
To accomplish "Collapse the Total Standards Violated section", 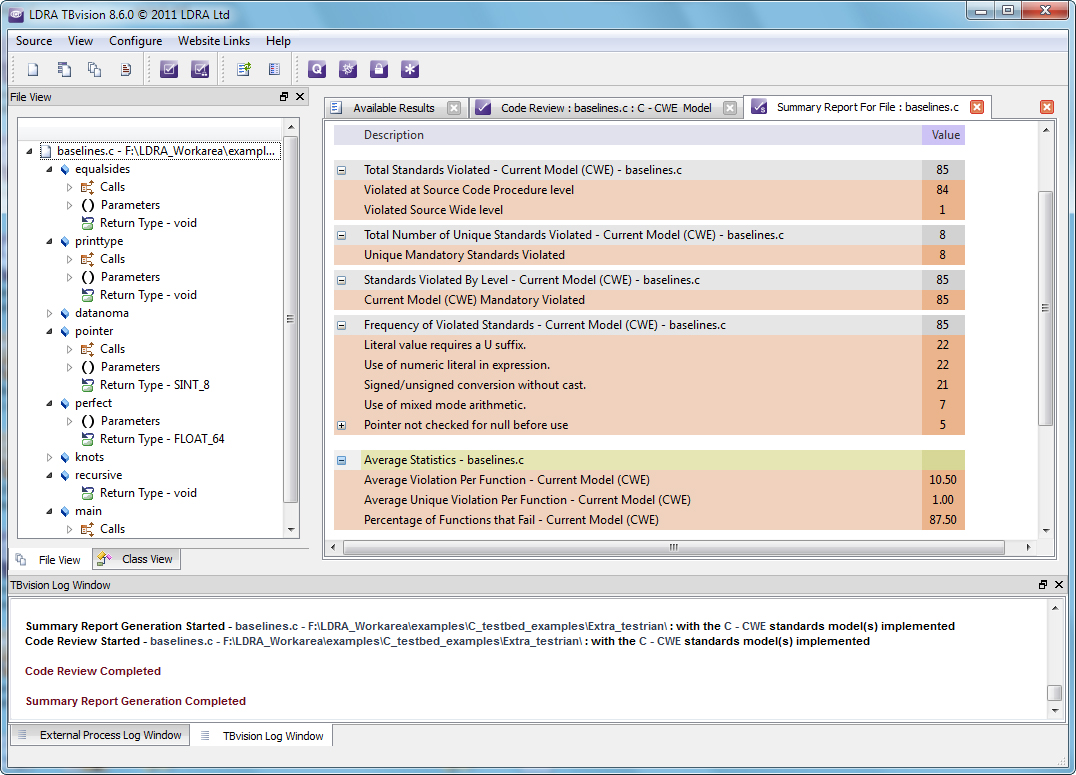I will tap(341, 170).
